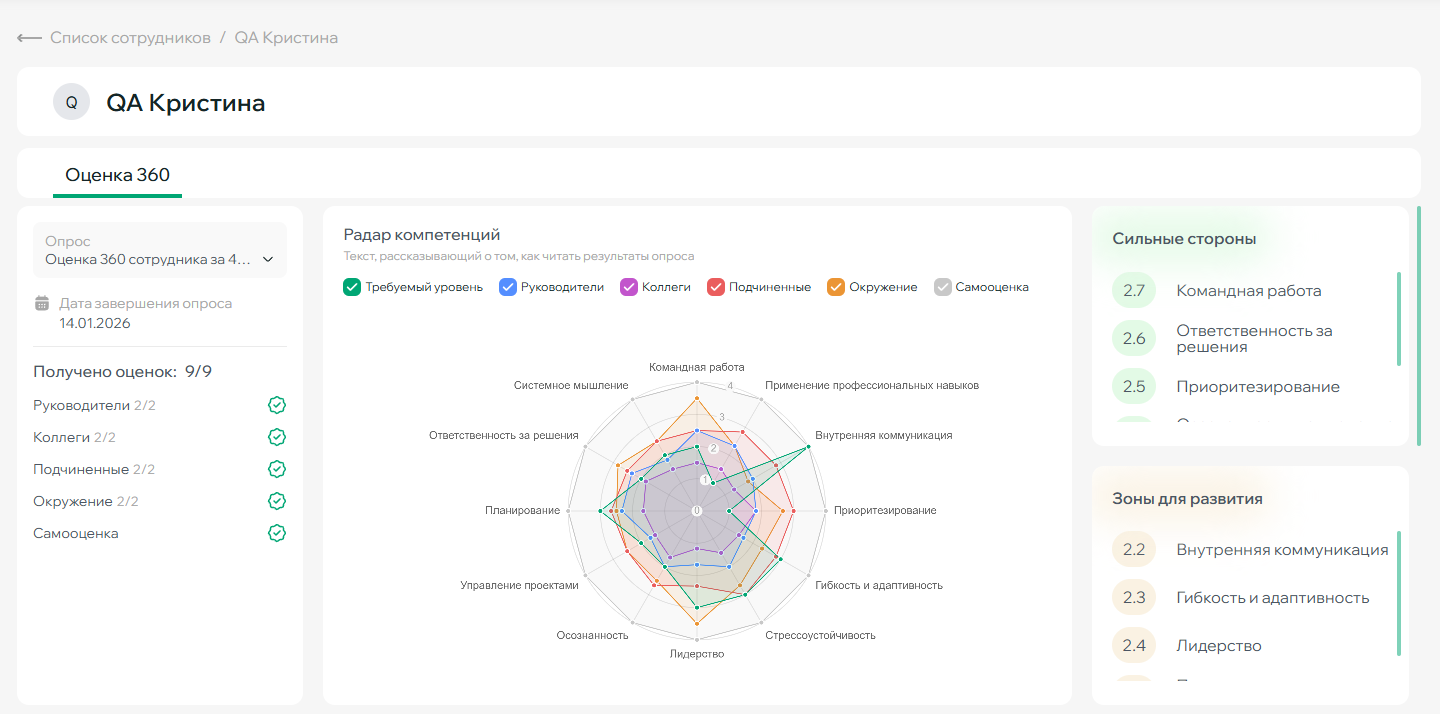
Task: Click the Сильные стороны panel scrollbar
Action: click(x=1398, y=318)
